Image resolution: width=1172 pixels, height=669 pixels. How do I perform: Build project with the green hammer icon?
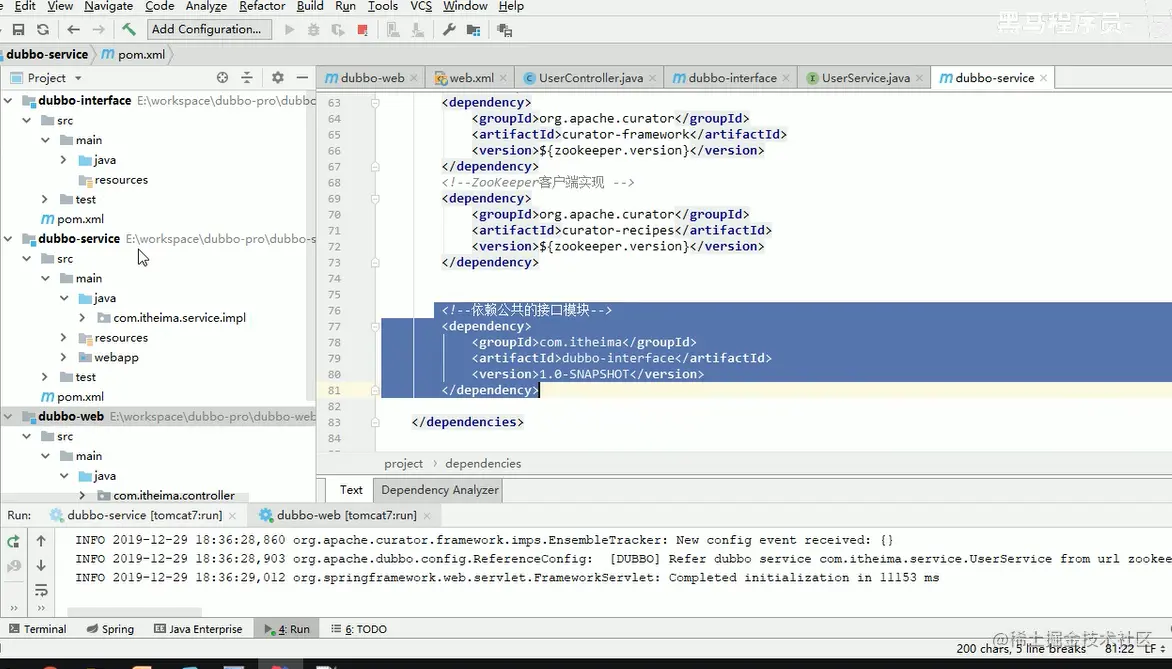pyautogui.click(x=129, y=29)
